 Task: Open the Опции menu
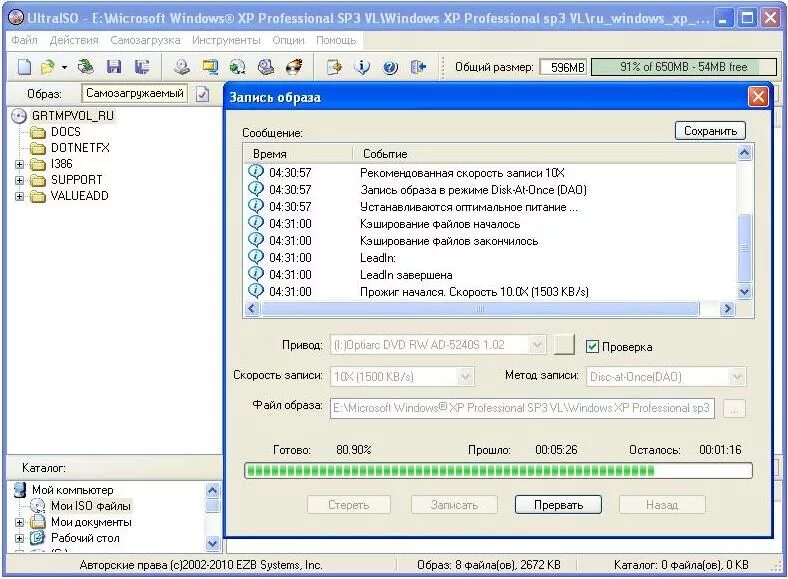click(288, 40)
